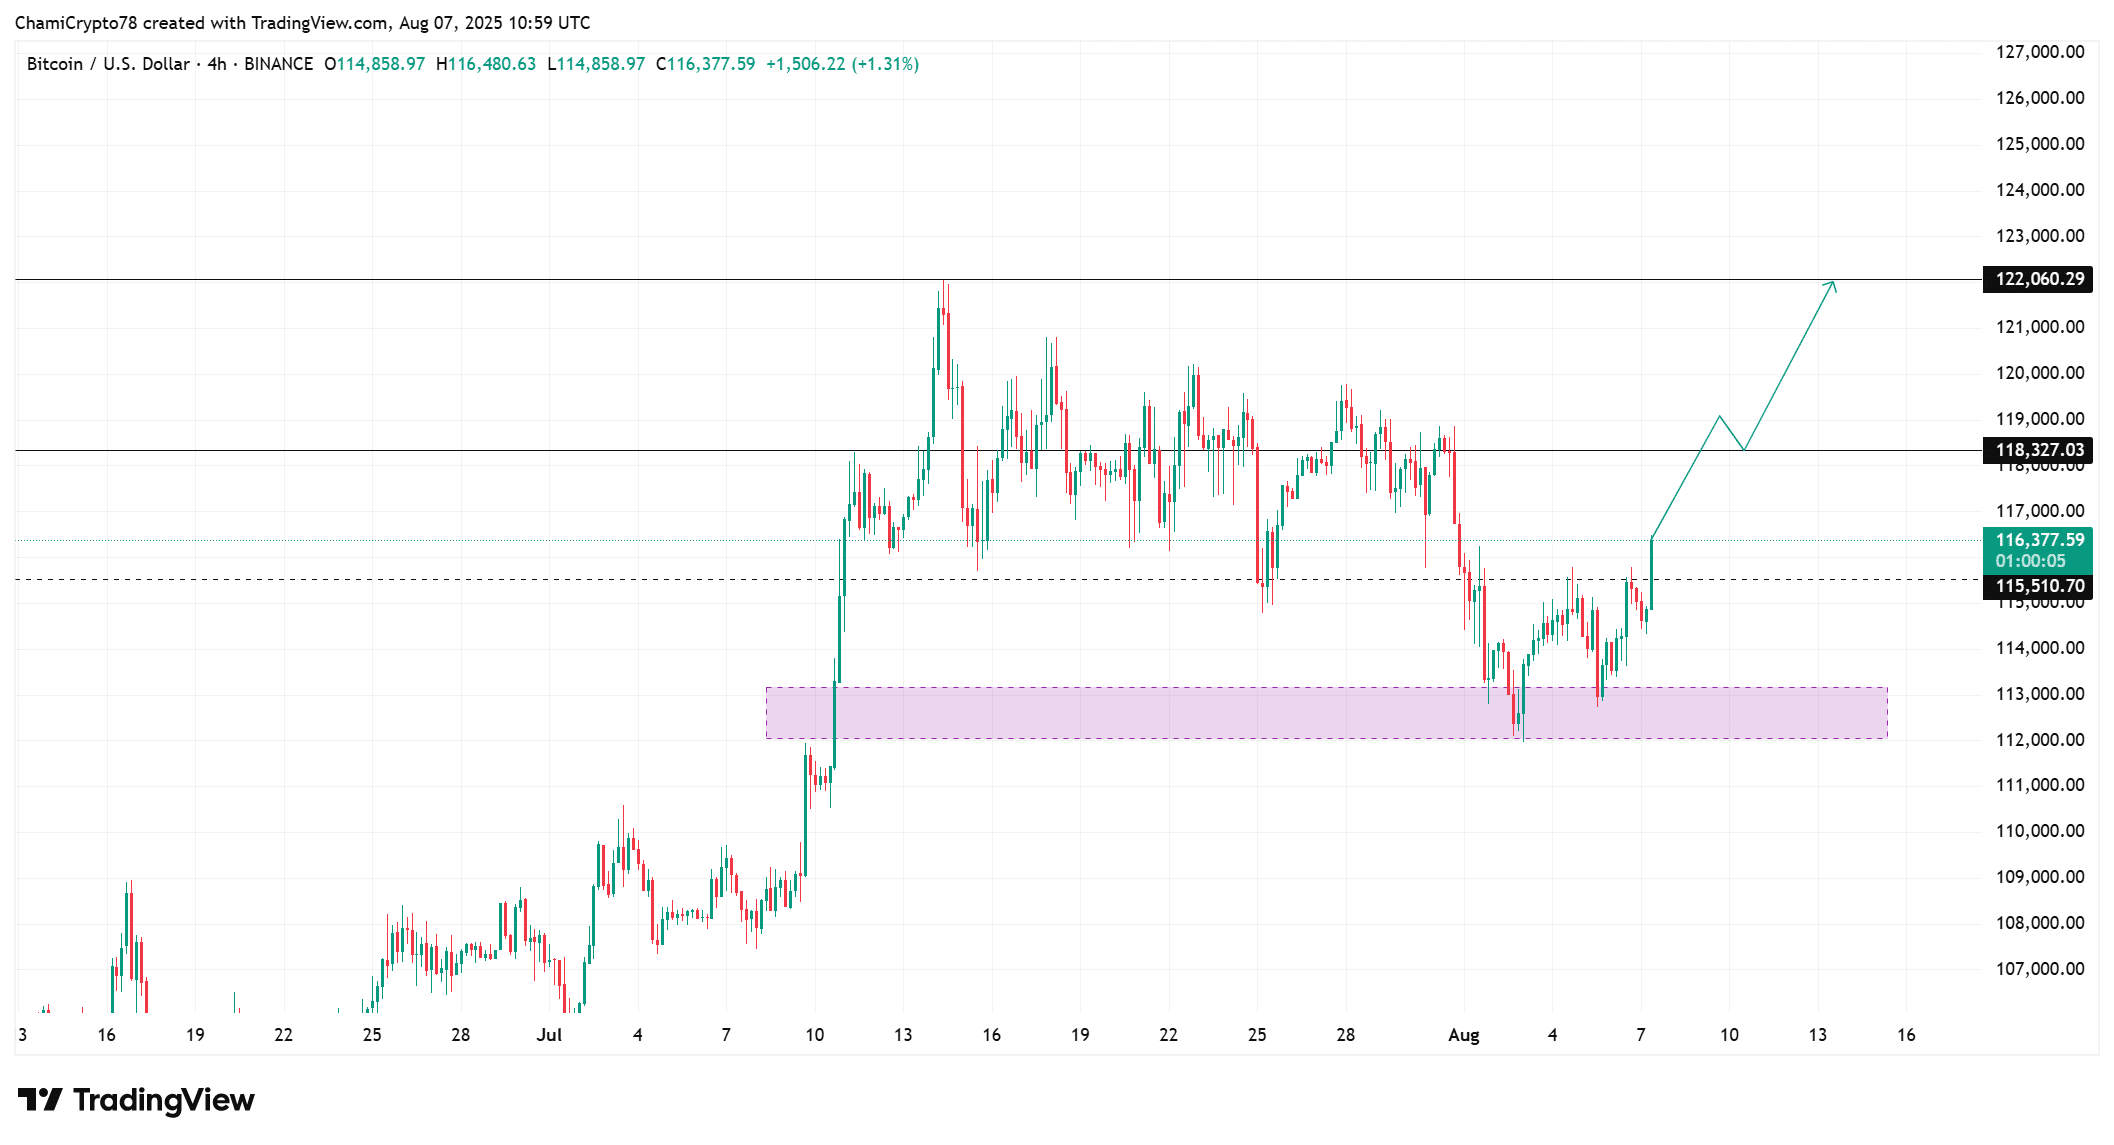Click the TradingView wordmark text

[x=164, y=1100]
